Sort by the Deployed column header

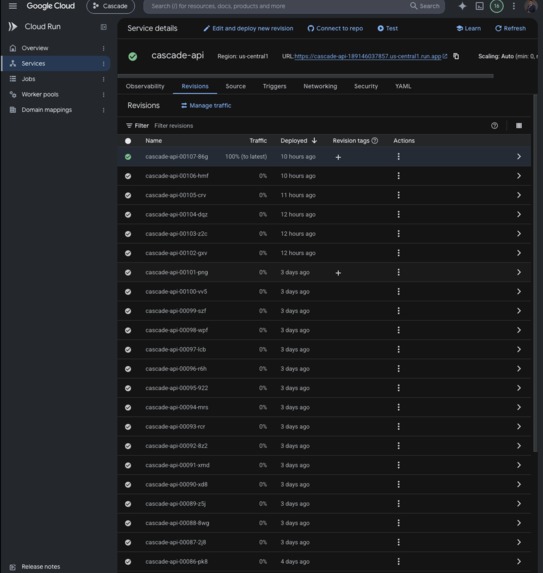coord(299,141)
